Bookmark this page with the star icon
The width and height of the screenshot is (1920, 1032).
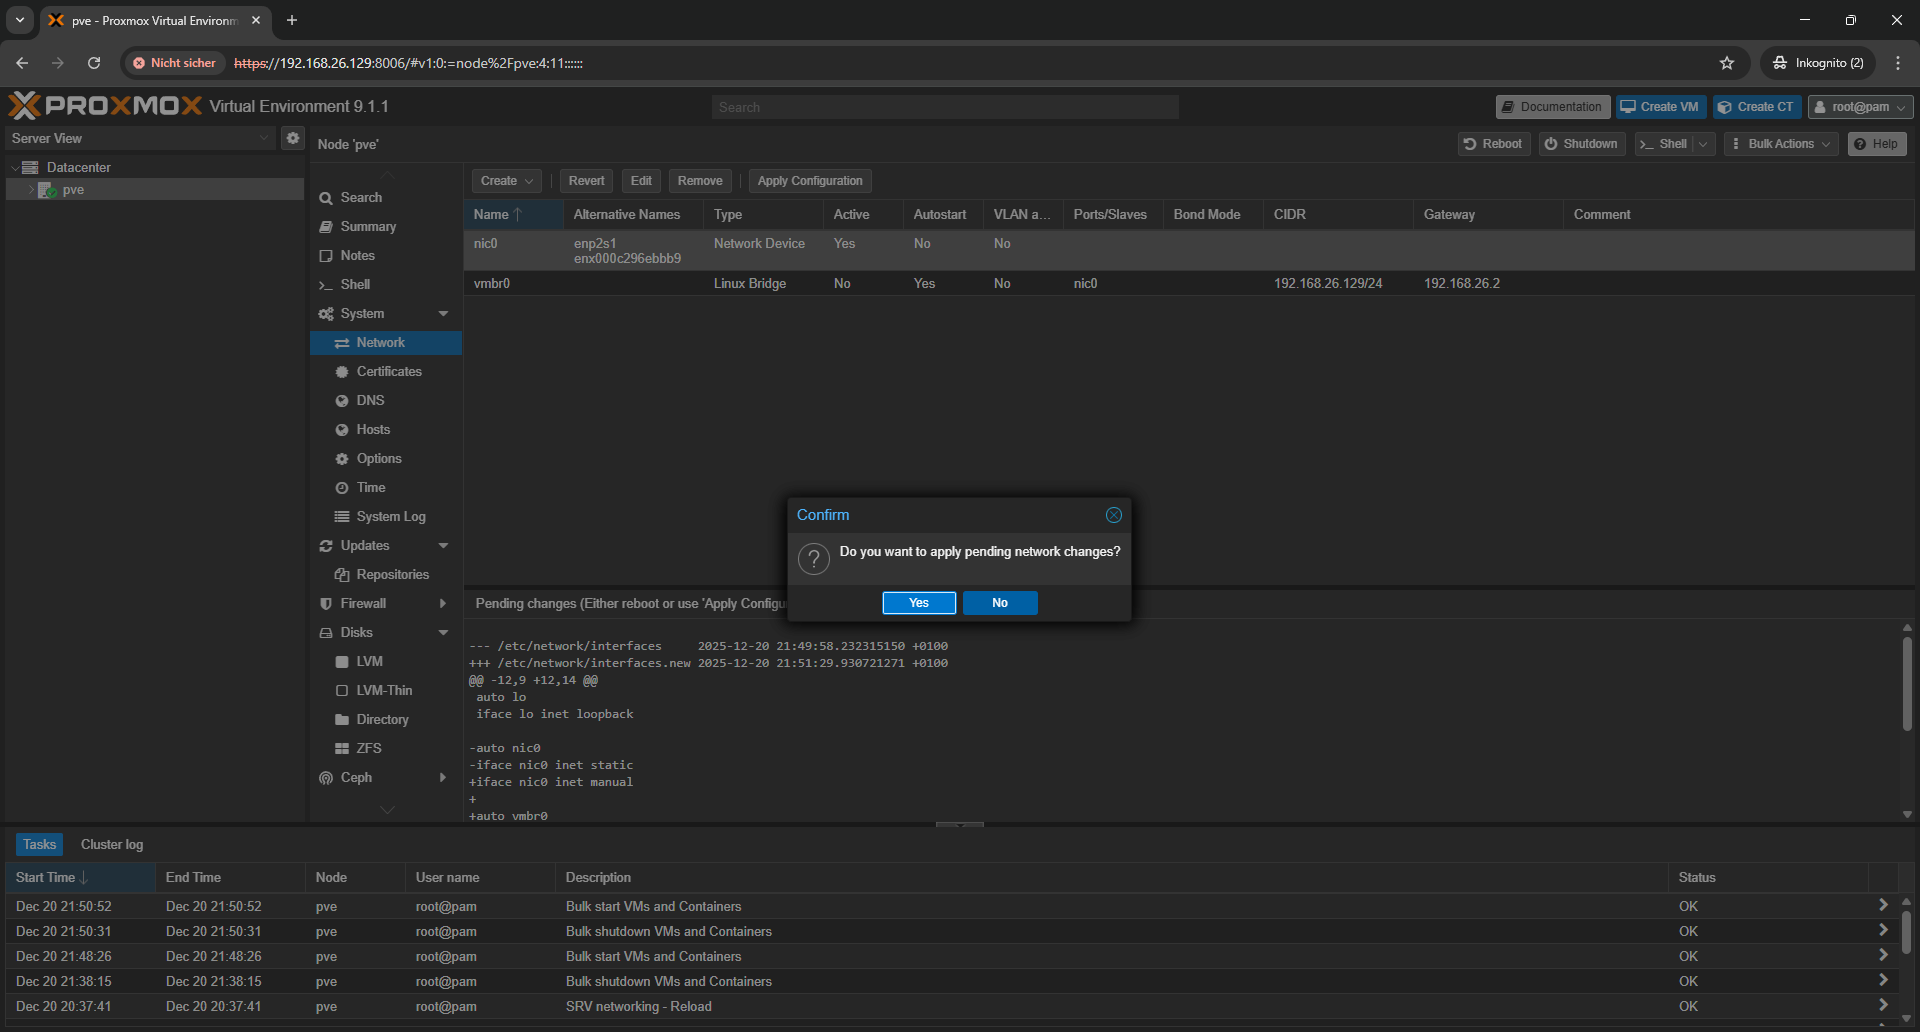point(1727,63)
